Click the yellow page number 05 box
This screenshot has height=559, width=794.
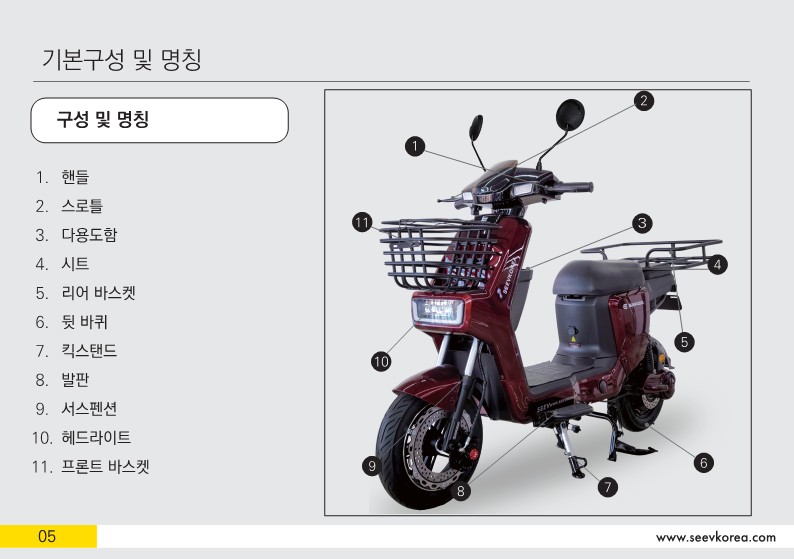(48, 536)
